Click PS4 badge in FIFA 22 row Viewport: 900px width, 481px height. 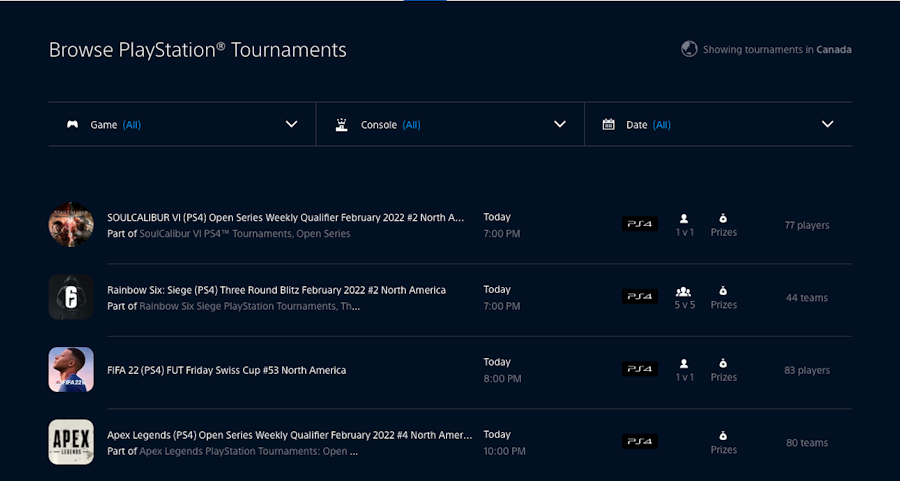click(x=640, y=368)
